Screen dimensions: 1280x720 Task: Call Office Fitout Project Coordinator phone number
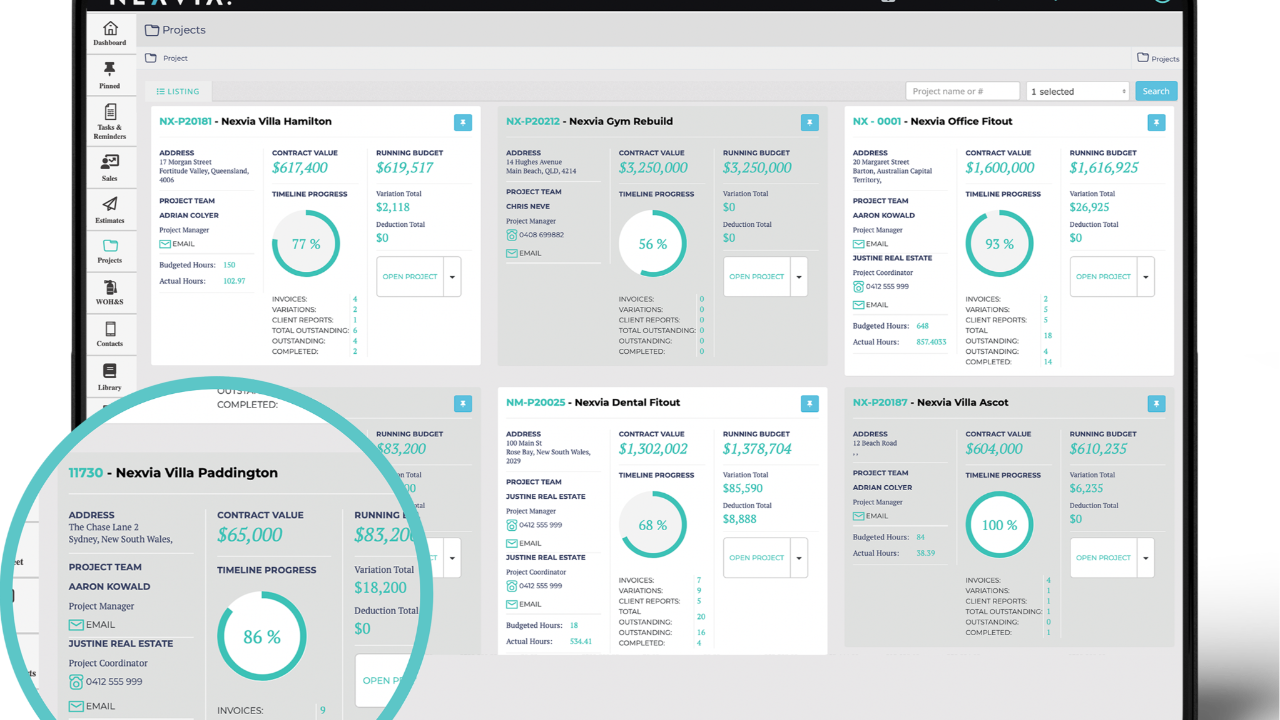click(x=882, y=286)
